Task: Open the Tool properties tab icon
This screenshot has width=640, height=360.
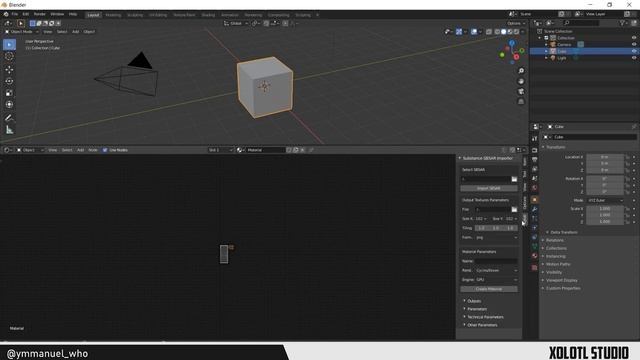Action: (534, 139)
